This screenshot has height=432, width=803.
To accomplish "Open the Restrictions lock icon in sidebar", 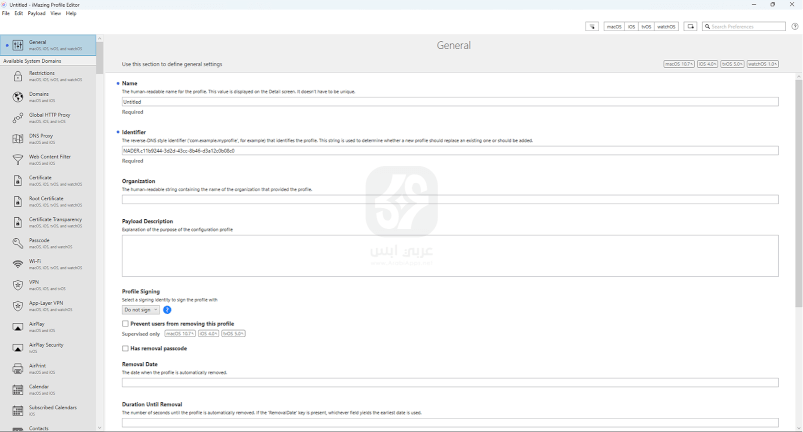I will point(18,76).
